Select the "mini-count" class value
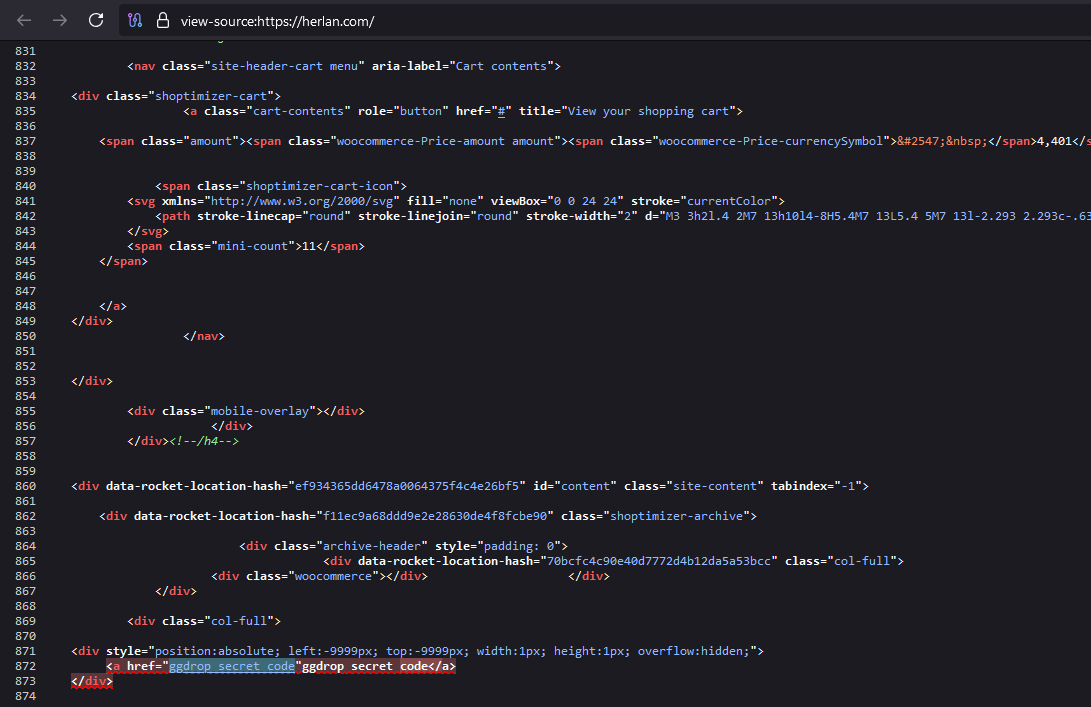Image resolution: width=1091 pixels, height=707 pixels. 253,246
